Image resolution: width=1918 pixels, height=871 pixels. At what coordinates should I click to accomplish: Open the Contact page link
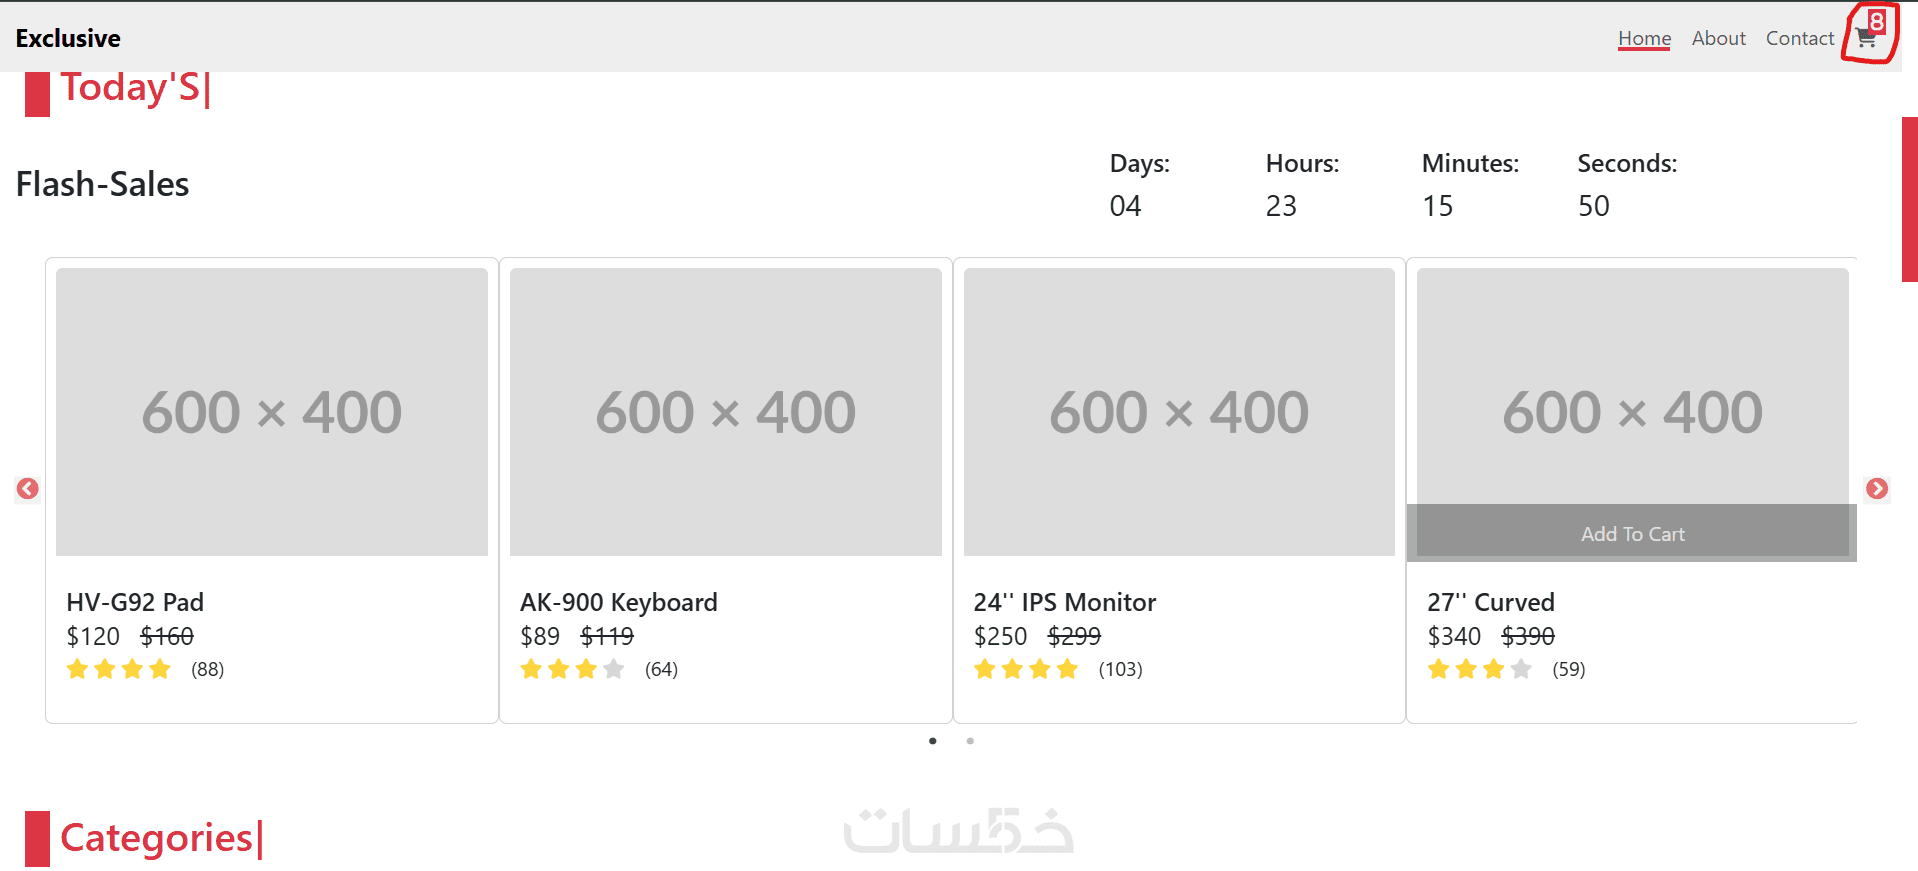pyautogui.click(x=1799, y=38)
